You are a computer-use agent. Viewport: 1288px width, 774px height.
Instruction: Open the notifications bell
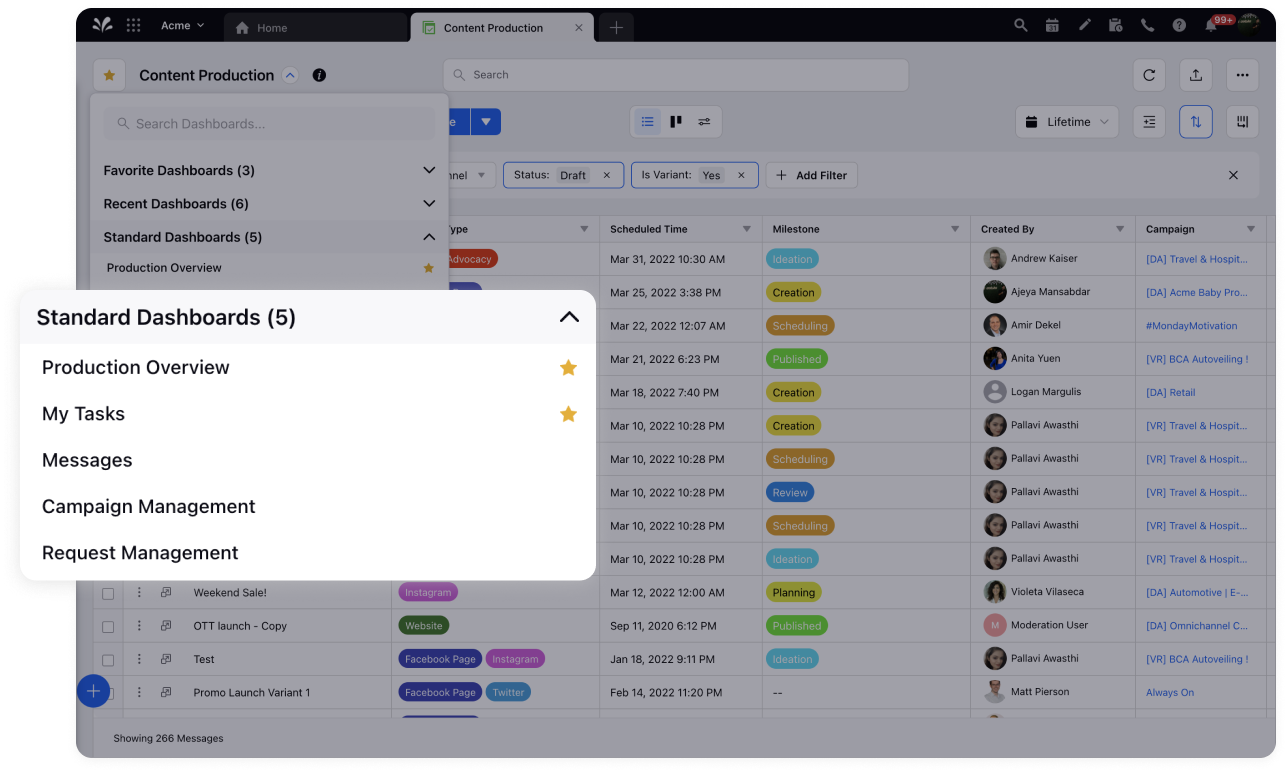(1210, 25)
